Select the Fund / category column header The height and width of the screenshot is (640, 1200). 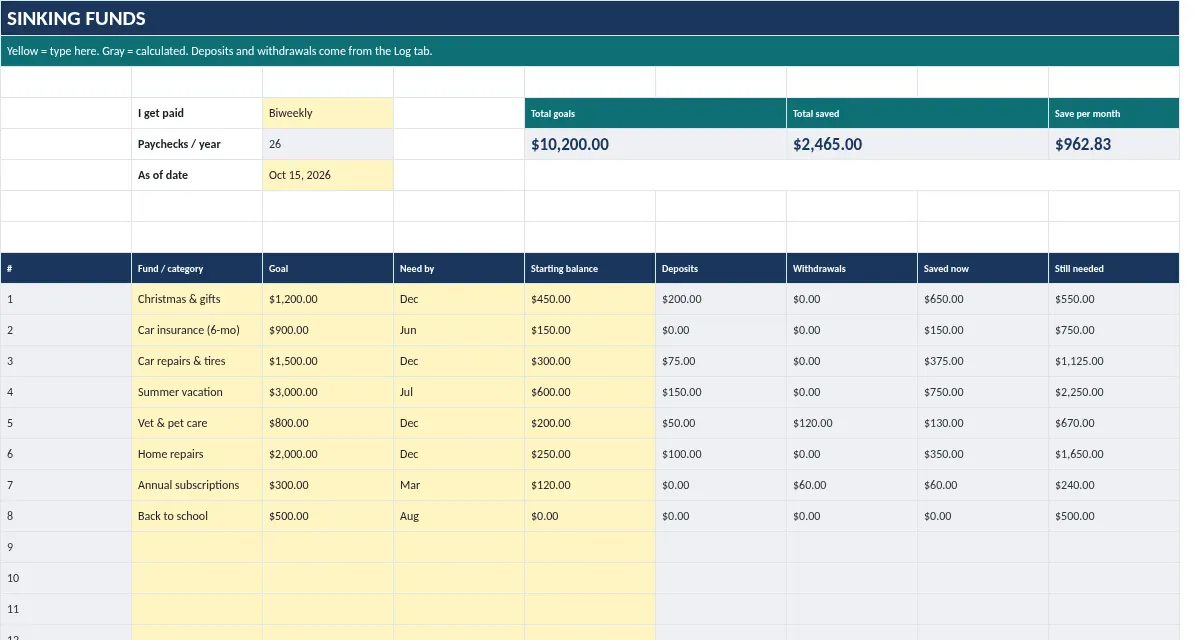[197, 268]
